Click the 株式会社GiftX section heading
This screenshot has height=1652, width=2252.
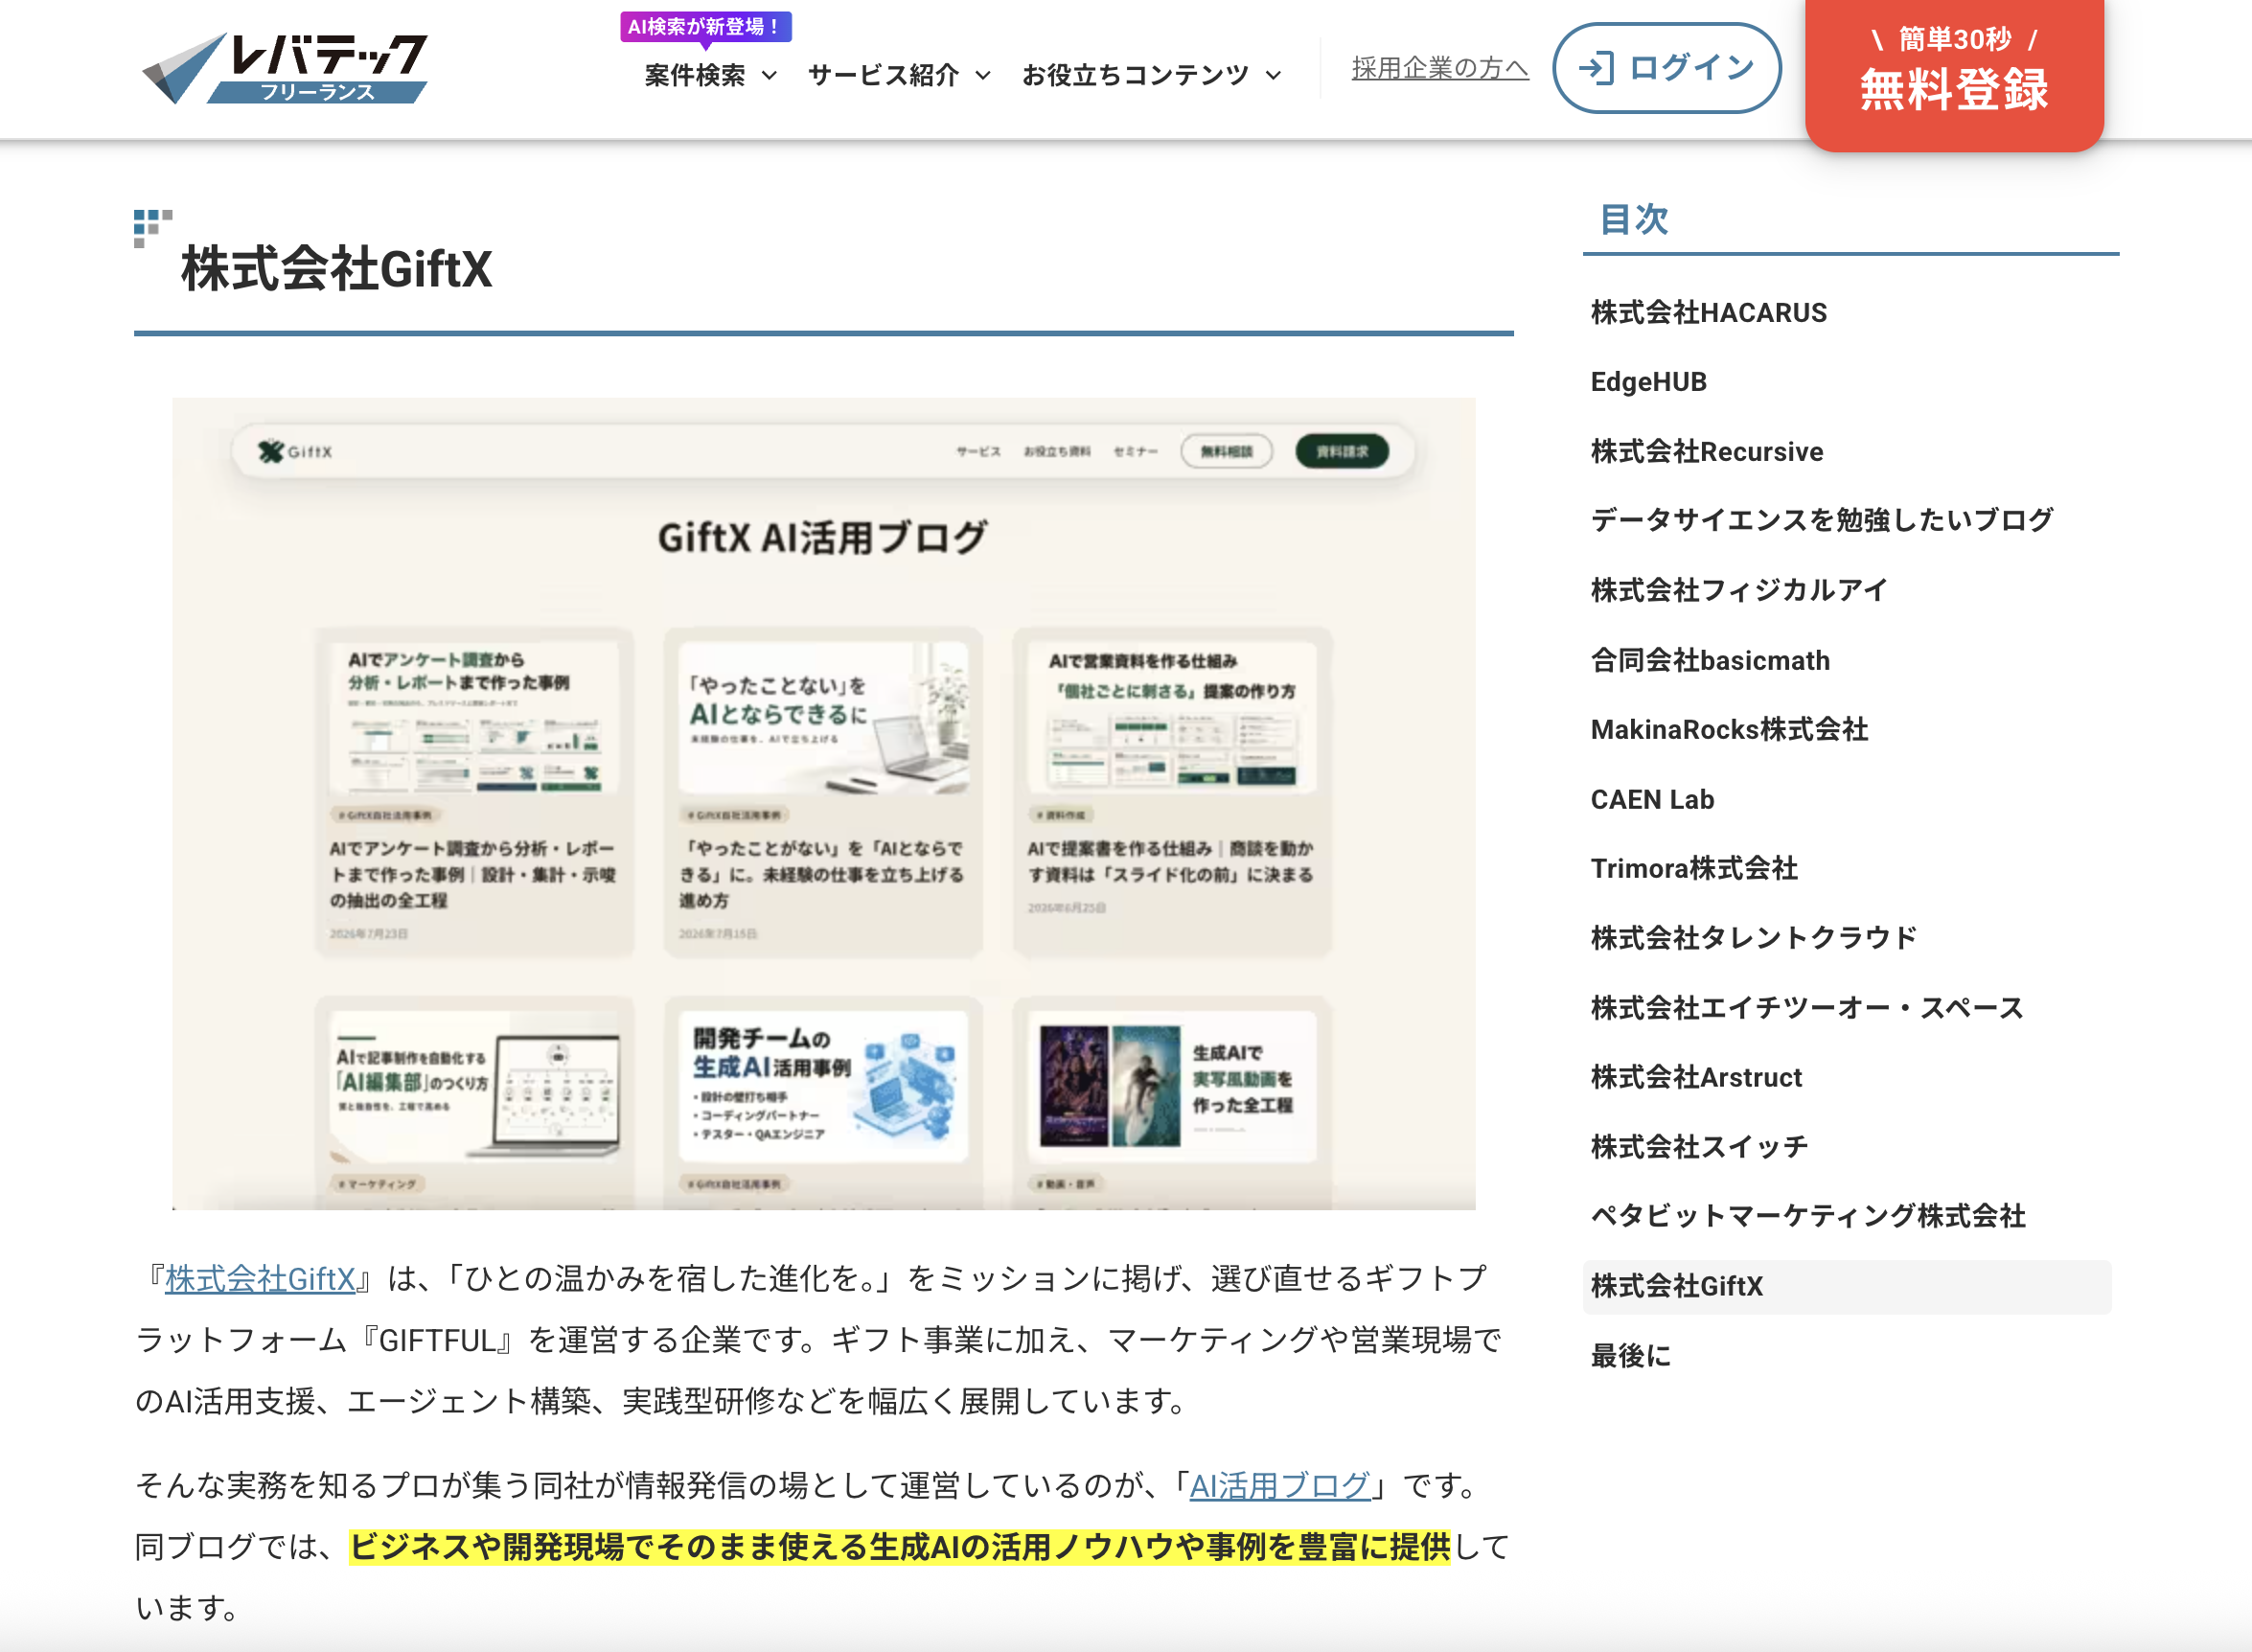[336, 269]
